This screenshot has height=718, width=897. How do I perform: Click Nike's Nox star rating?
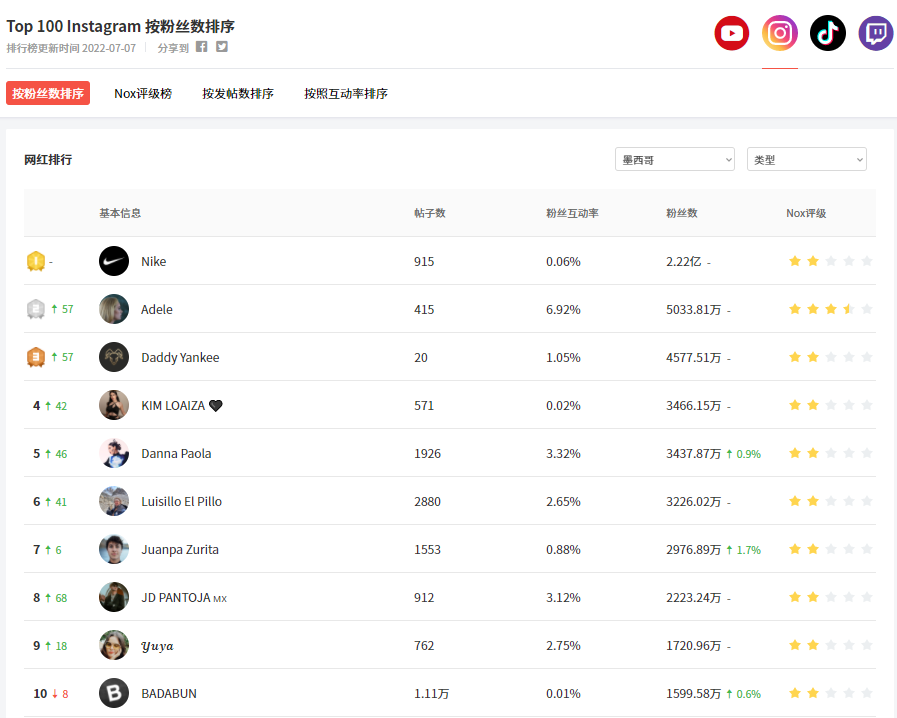point(831,261)
